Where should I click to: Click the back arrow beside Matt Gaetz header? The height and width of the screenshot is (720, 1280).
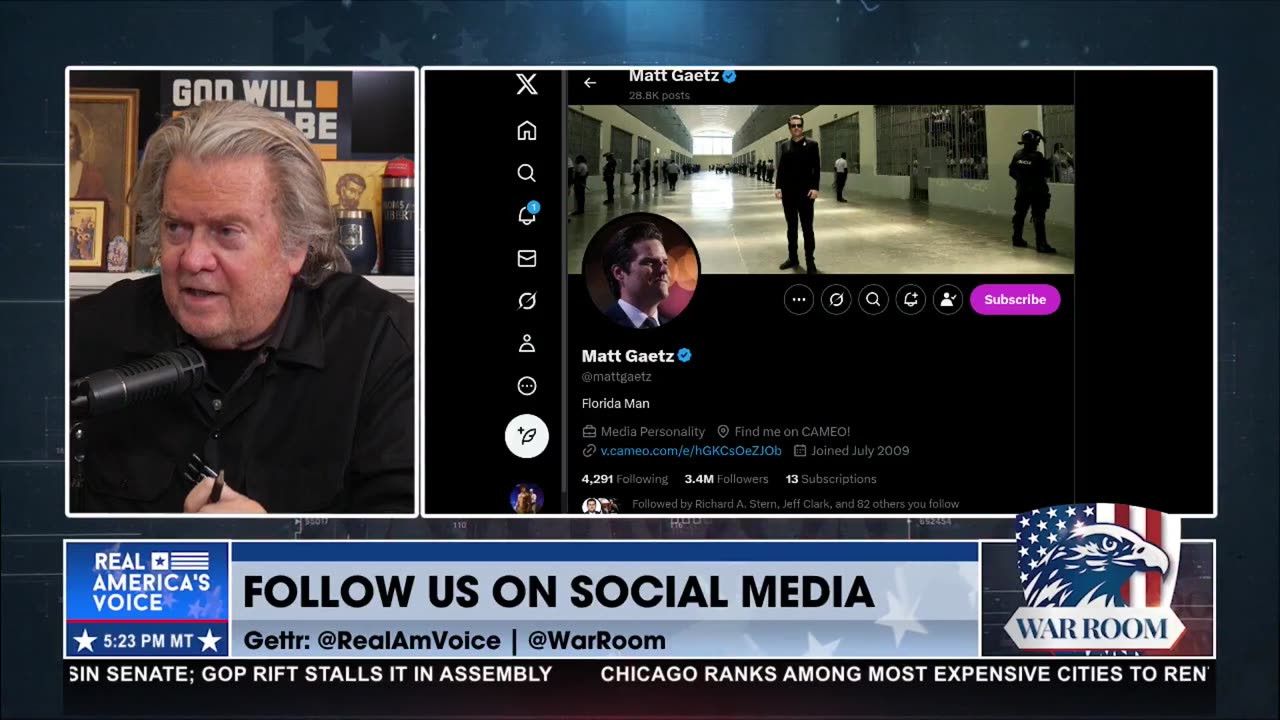tap(590, 83)
